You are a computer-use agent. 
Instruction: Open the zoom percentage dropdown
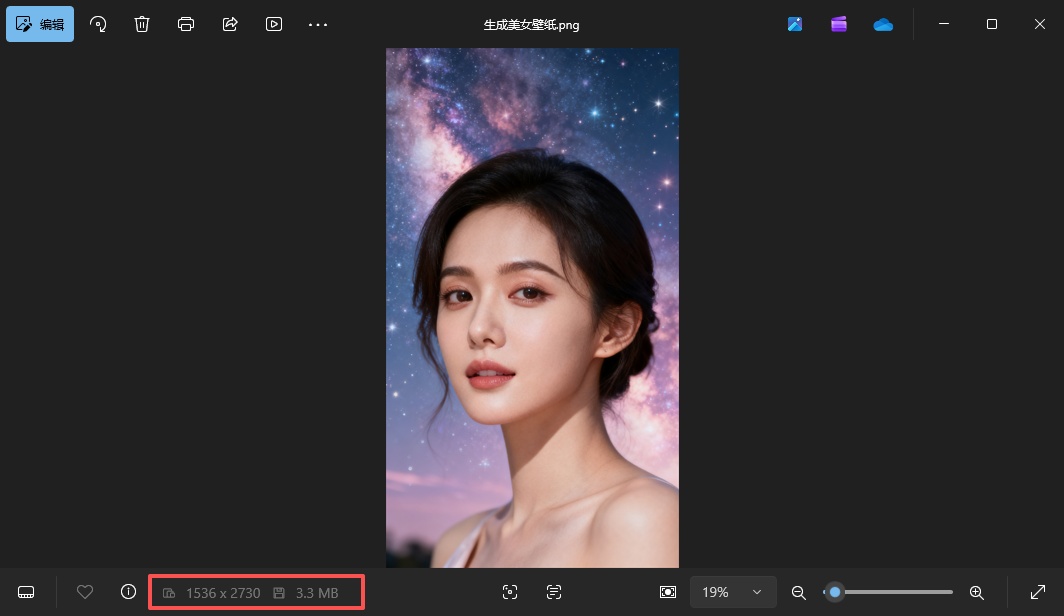click(x=733, y=592)
